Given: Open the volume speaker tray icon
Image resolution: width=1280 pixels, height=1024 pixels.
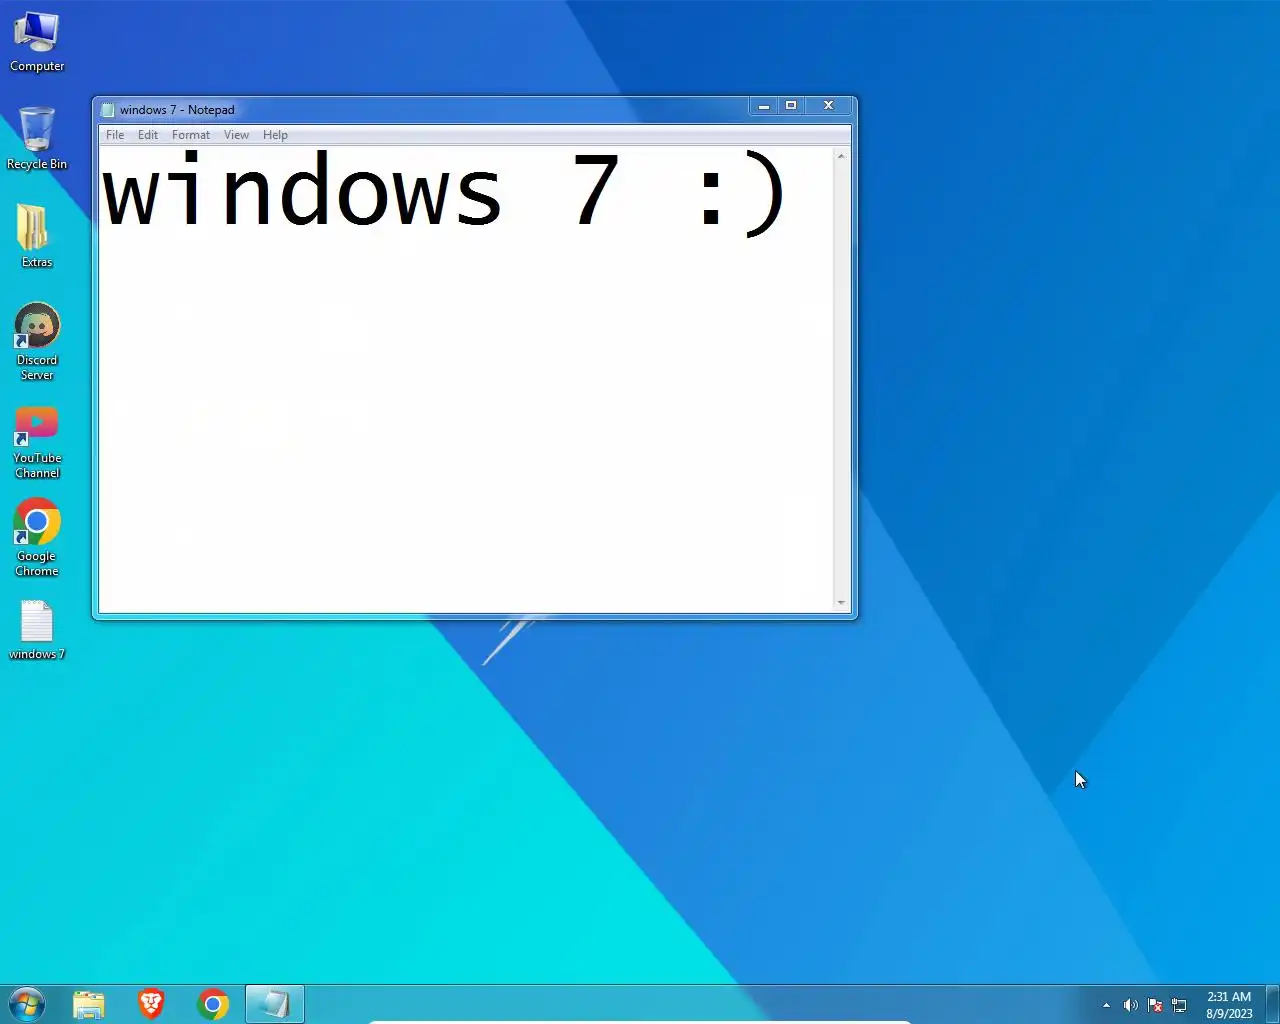Looking at the screenshot, I should [1130, 1005].
